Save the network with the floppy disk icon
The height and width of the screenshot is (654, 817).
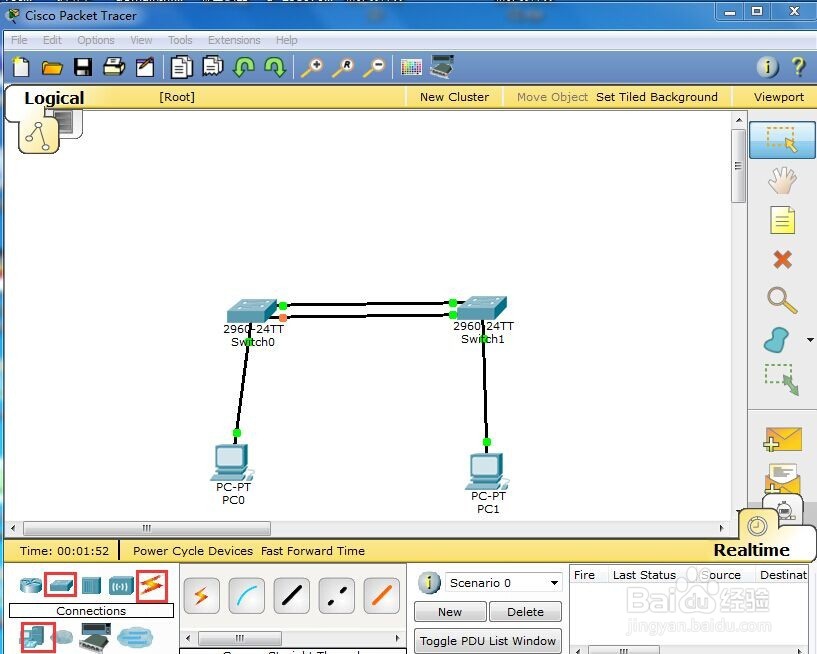click(x=83, y=67)
